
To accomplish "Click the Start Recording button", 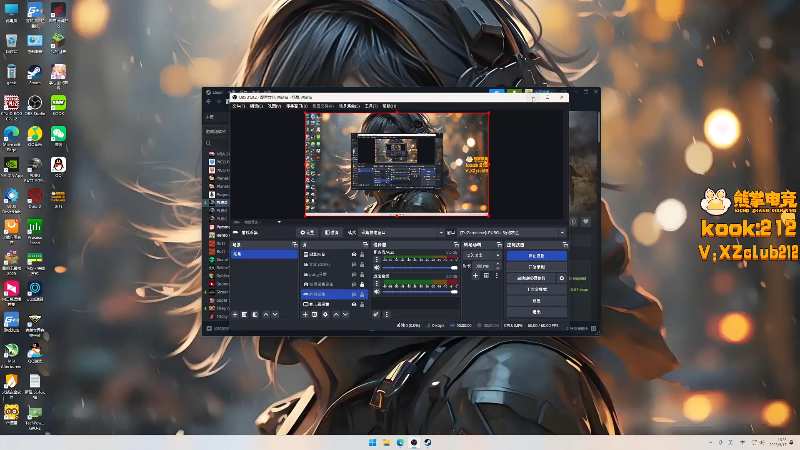I will (536, 267).
